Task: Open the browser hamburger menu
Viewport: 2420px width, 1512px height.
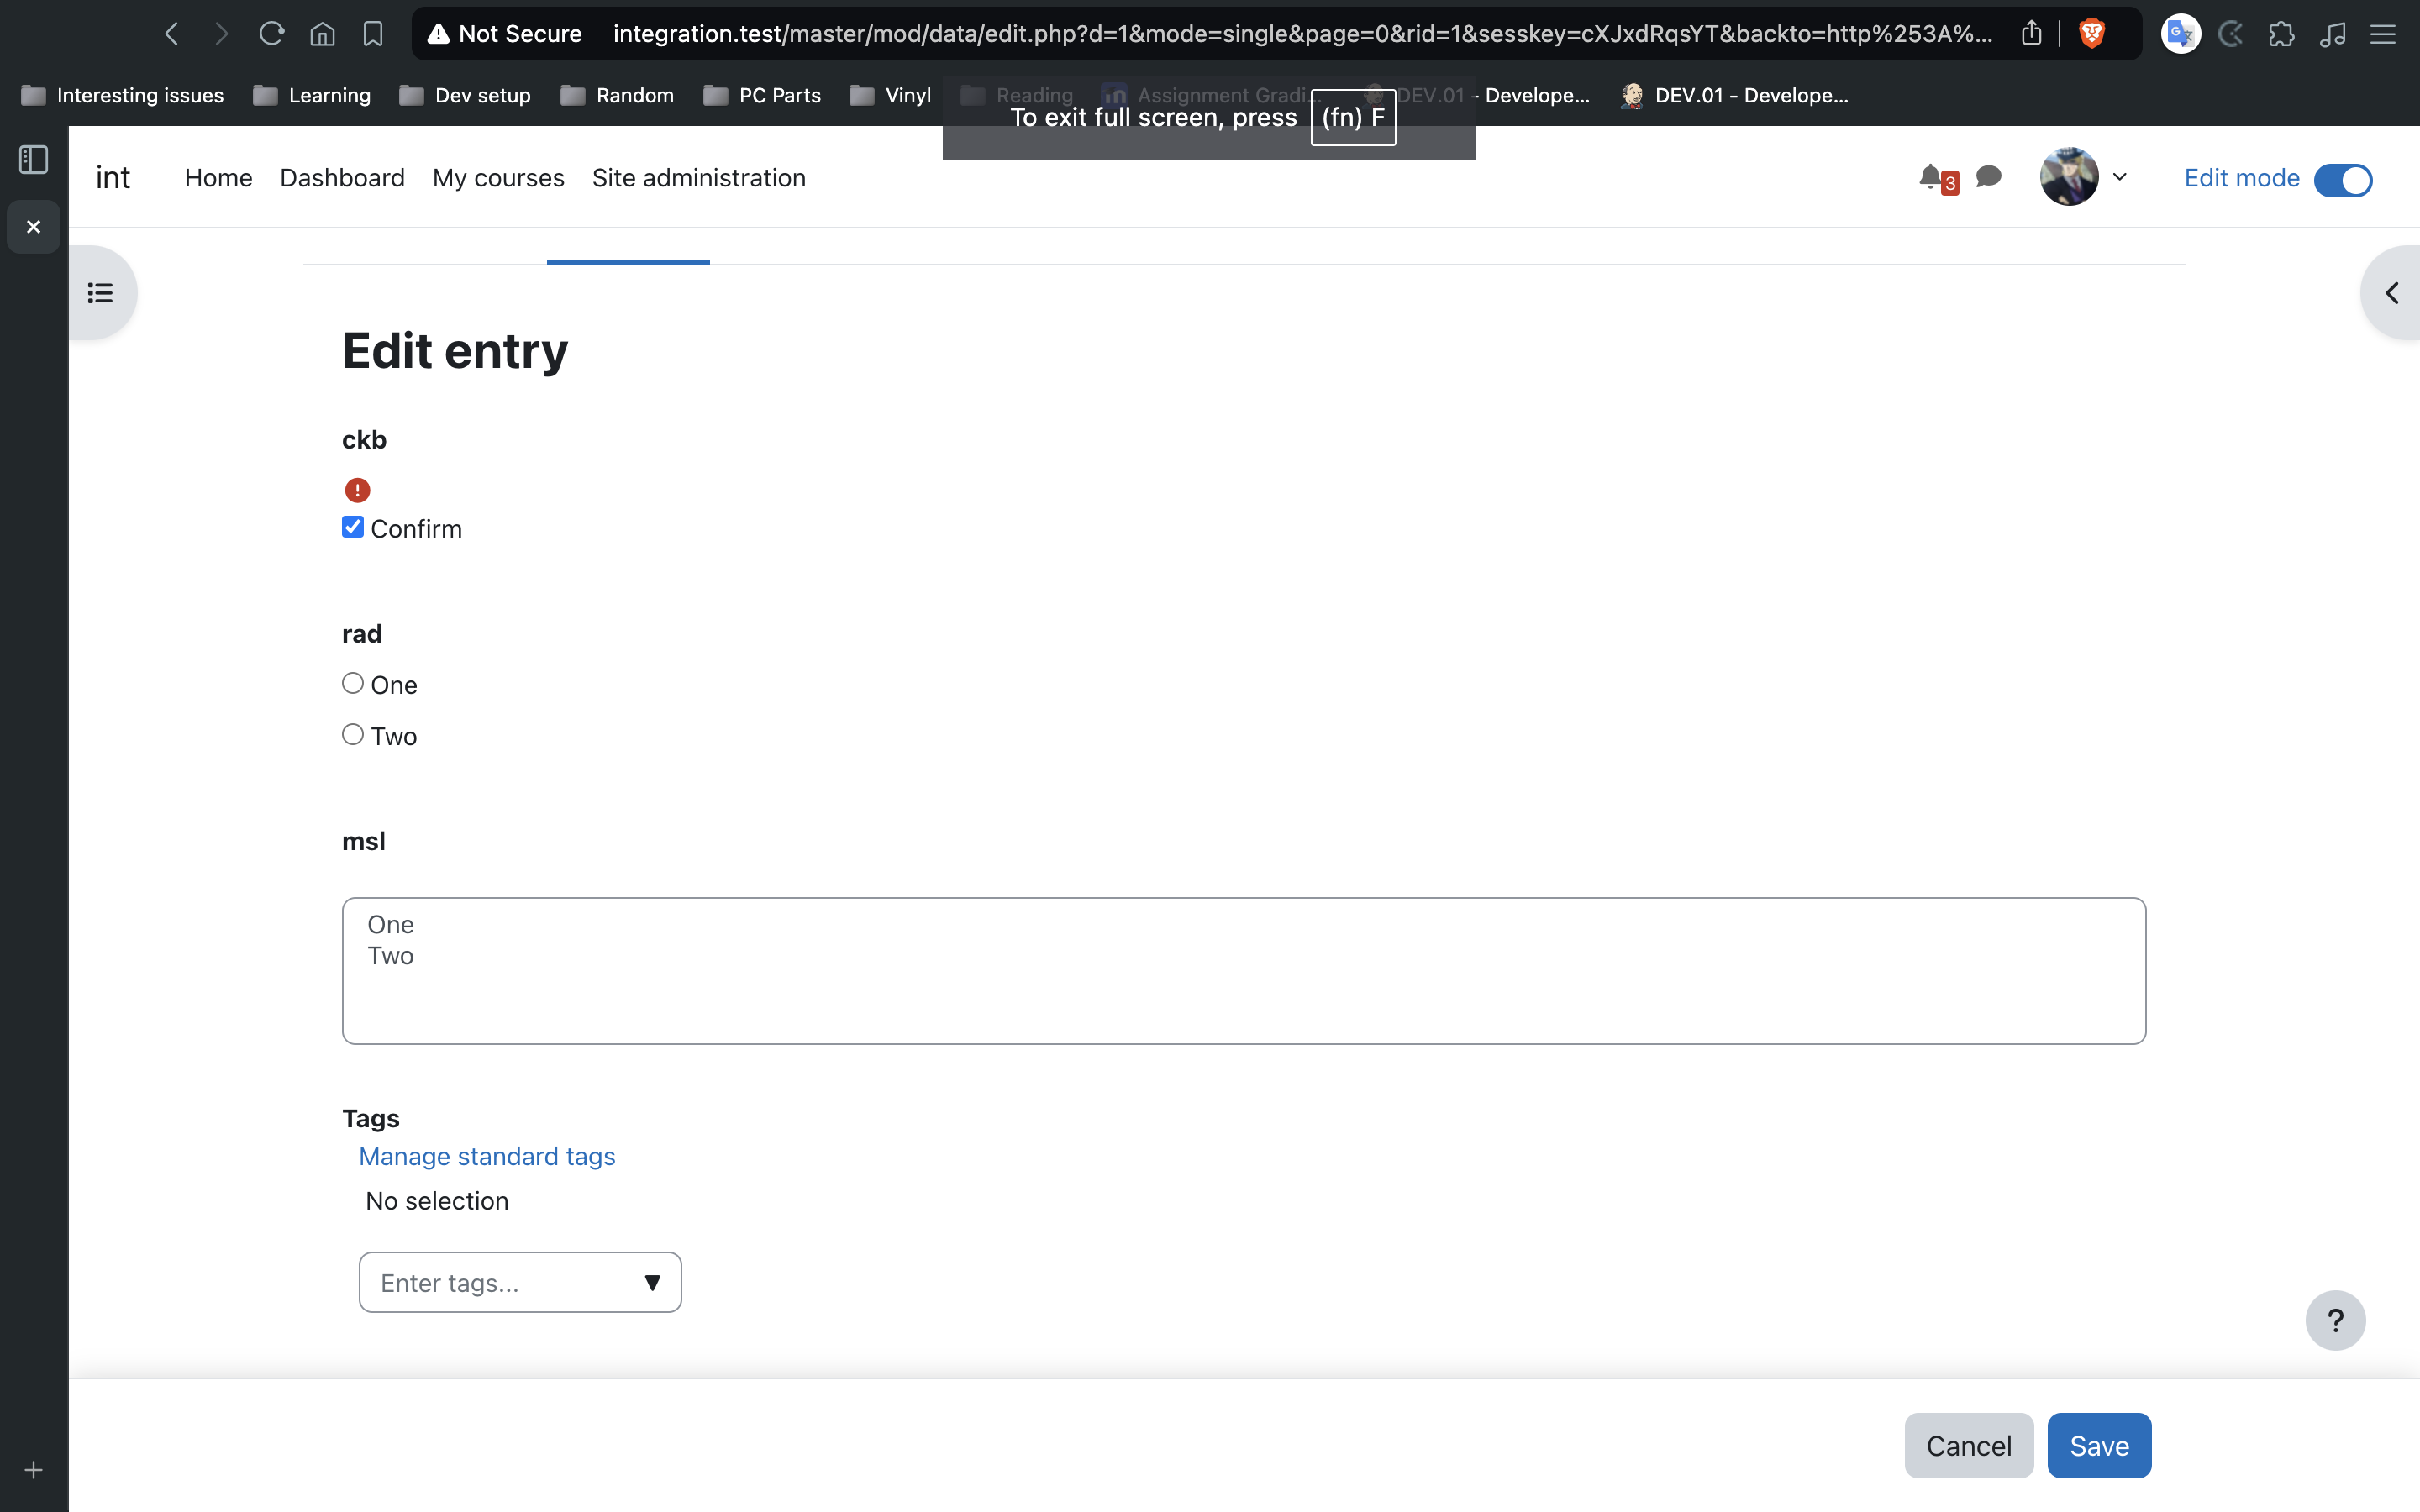Action: click(x=2383, y=34)
